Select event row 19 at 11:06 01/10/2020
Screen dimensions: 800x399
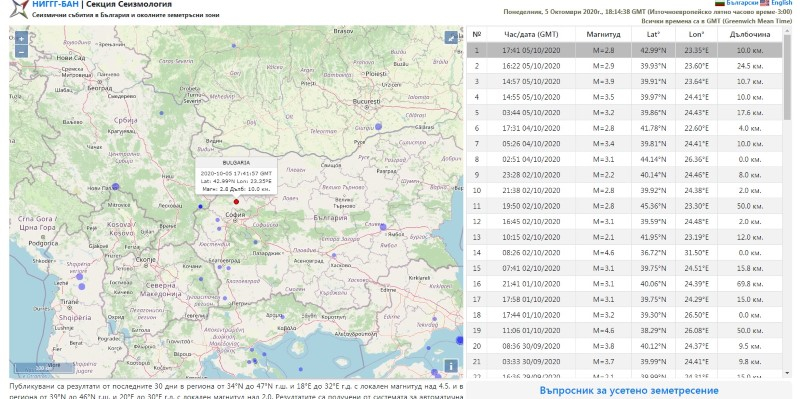click(x=624, y=331)
